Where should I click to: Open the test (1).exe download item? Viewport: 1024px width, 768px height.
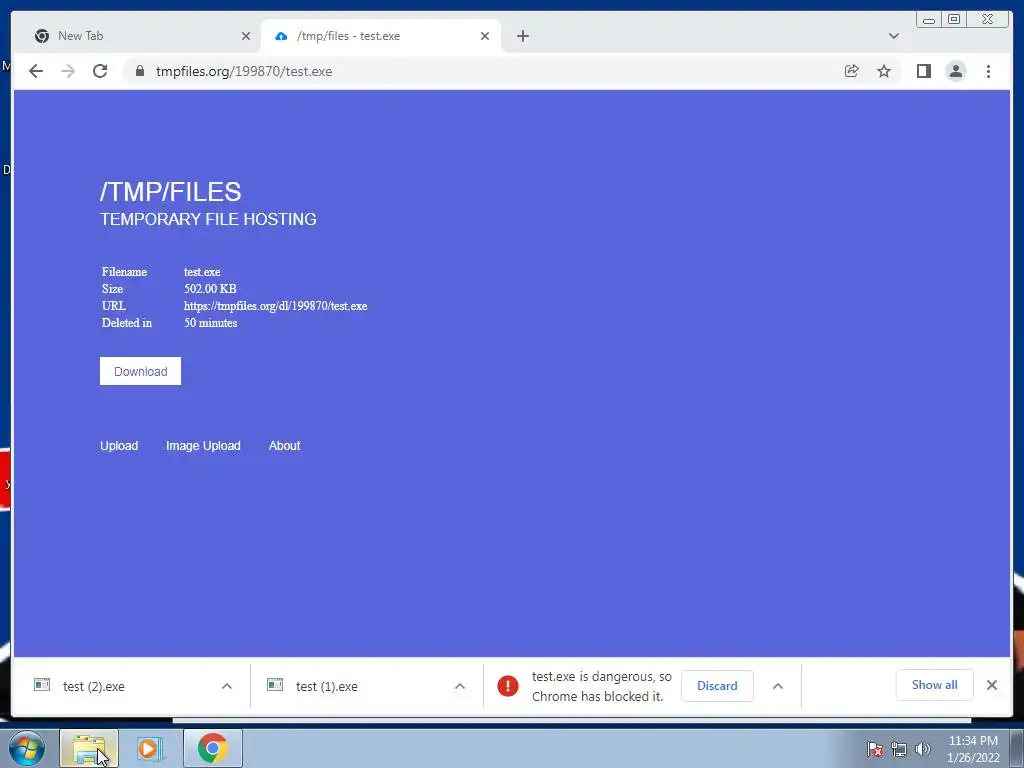point(327,686)
